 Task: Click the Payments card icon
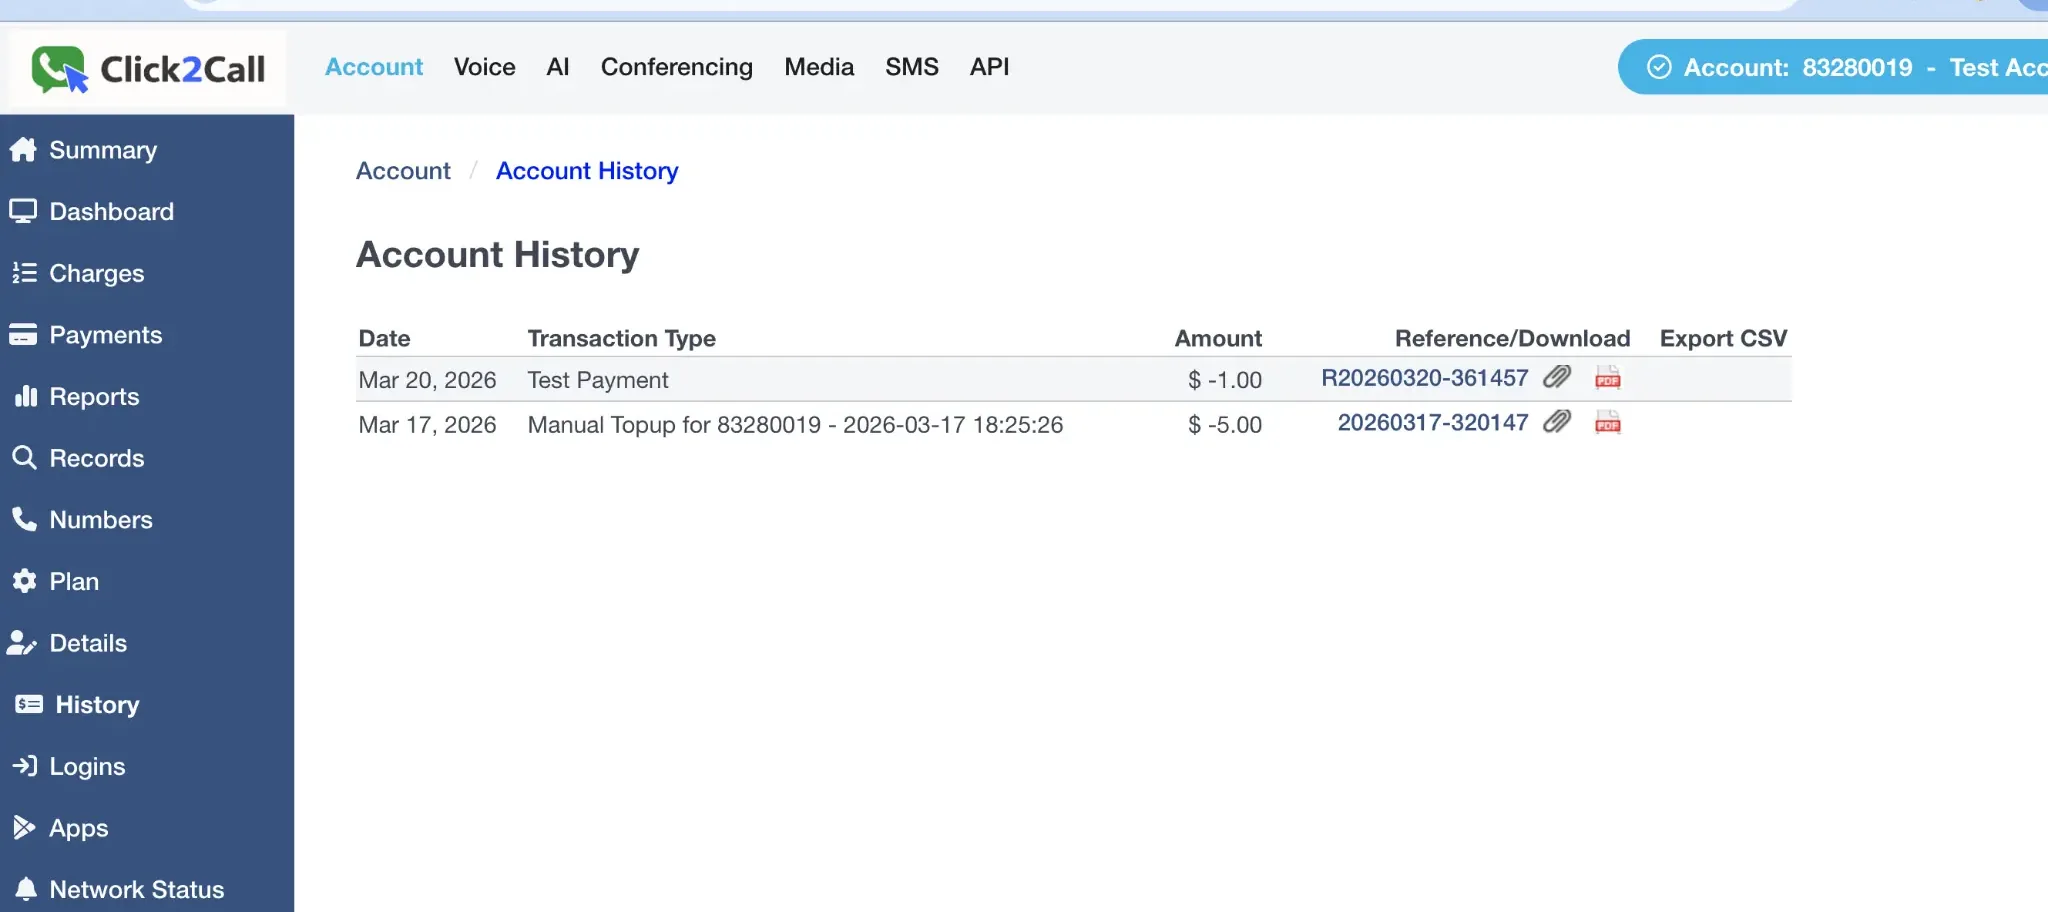point(25,335)
